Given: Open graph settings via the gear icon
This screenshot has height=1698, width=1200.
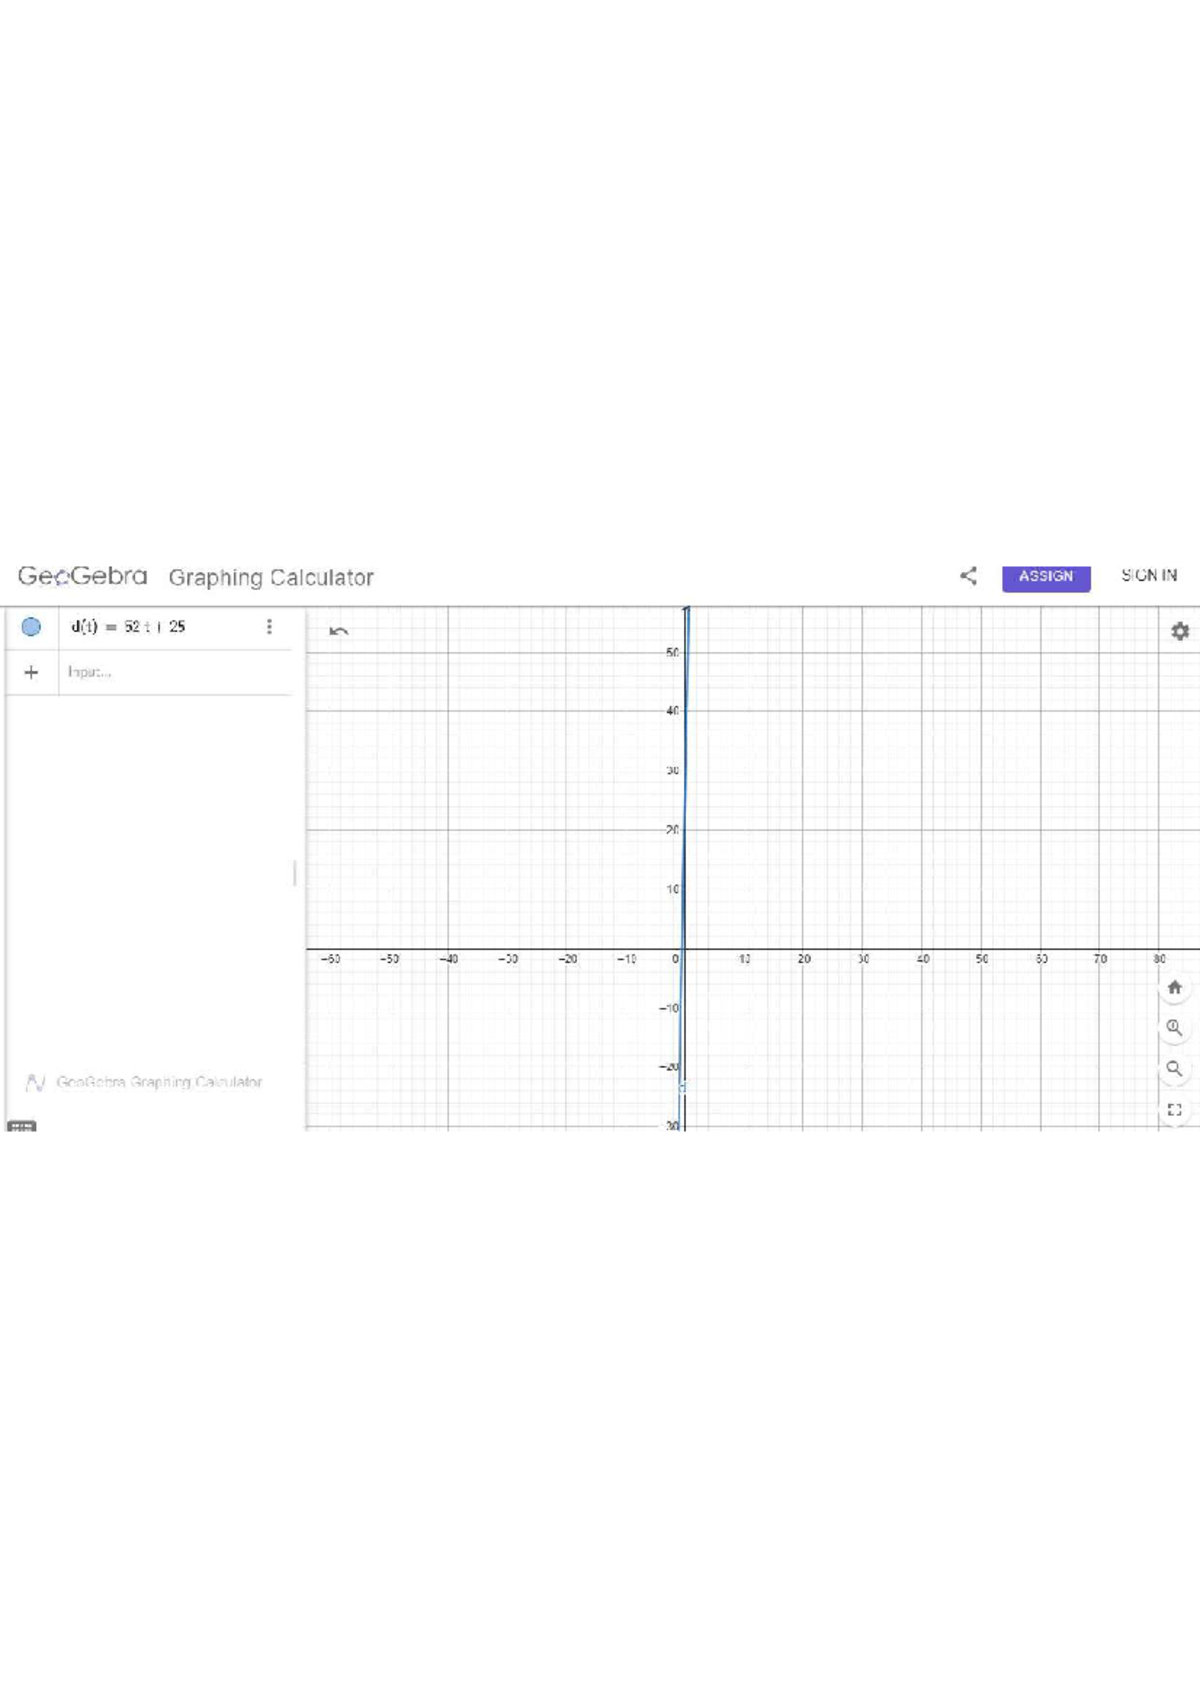Looking at the screenshot, I should pyautogui.click(x=1180, y=632).
